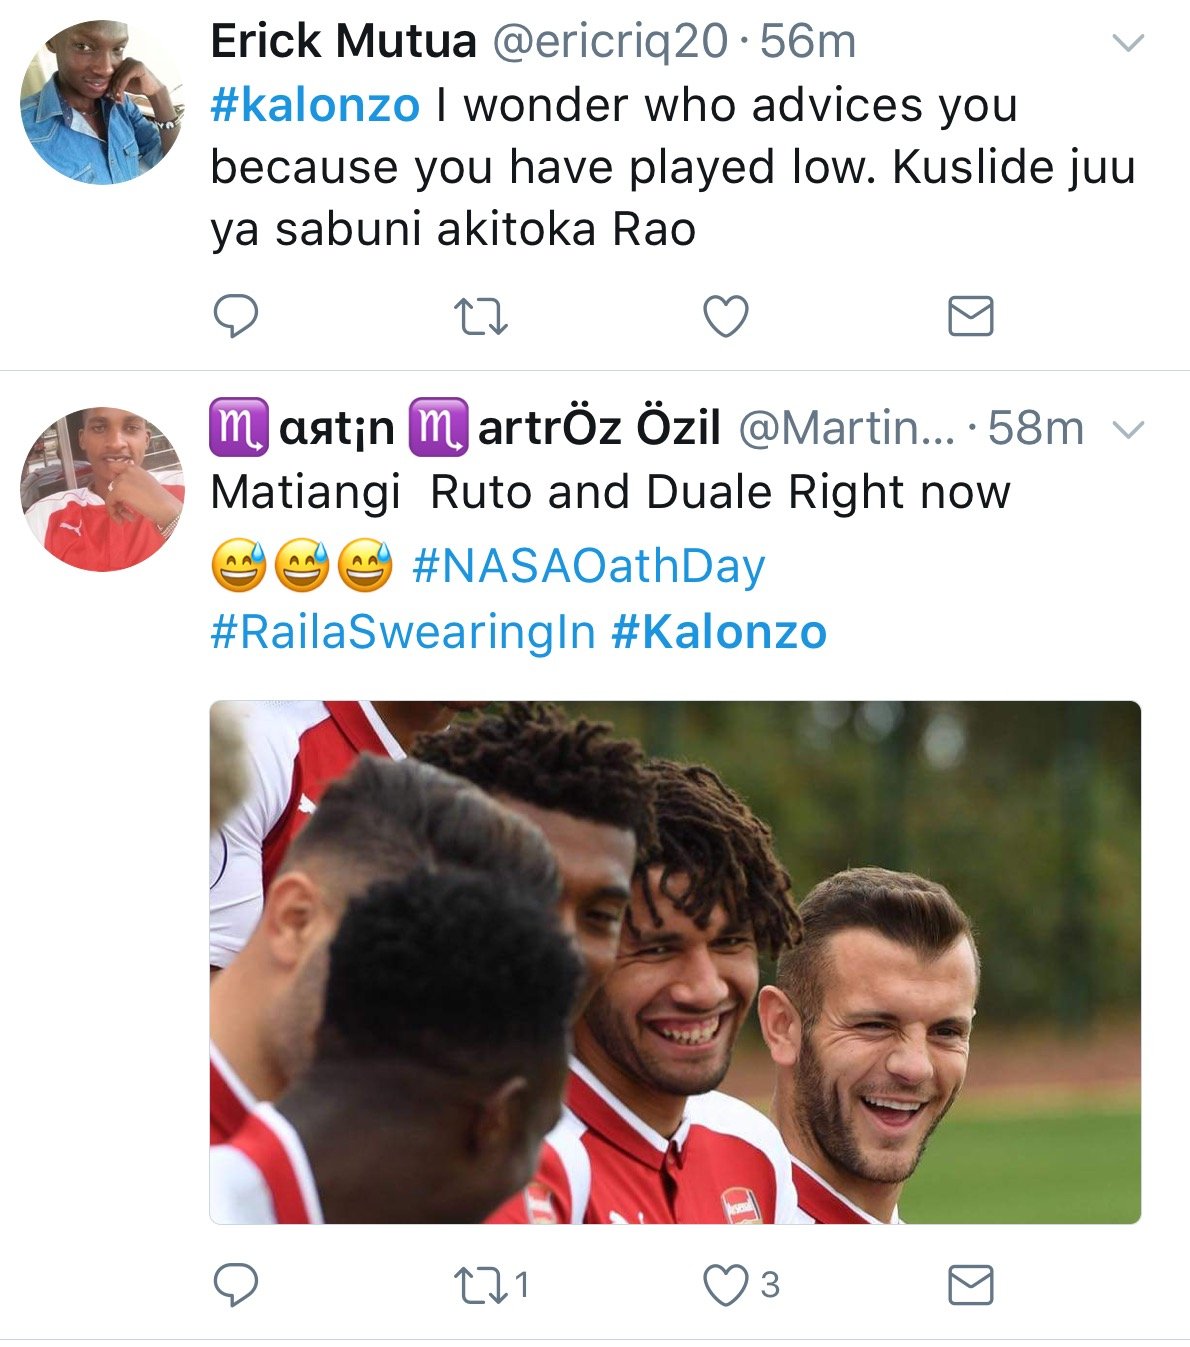This screenshot has width=1190, height=1347.
Task: Retweet Erick Mutua's #kalonzo tweet
Action: 481,317
